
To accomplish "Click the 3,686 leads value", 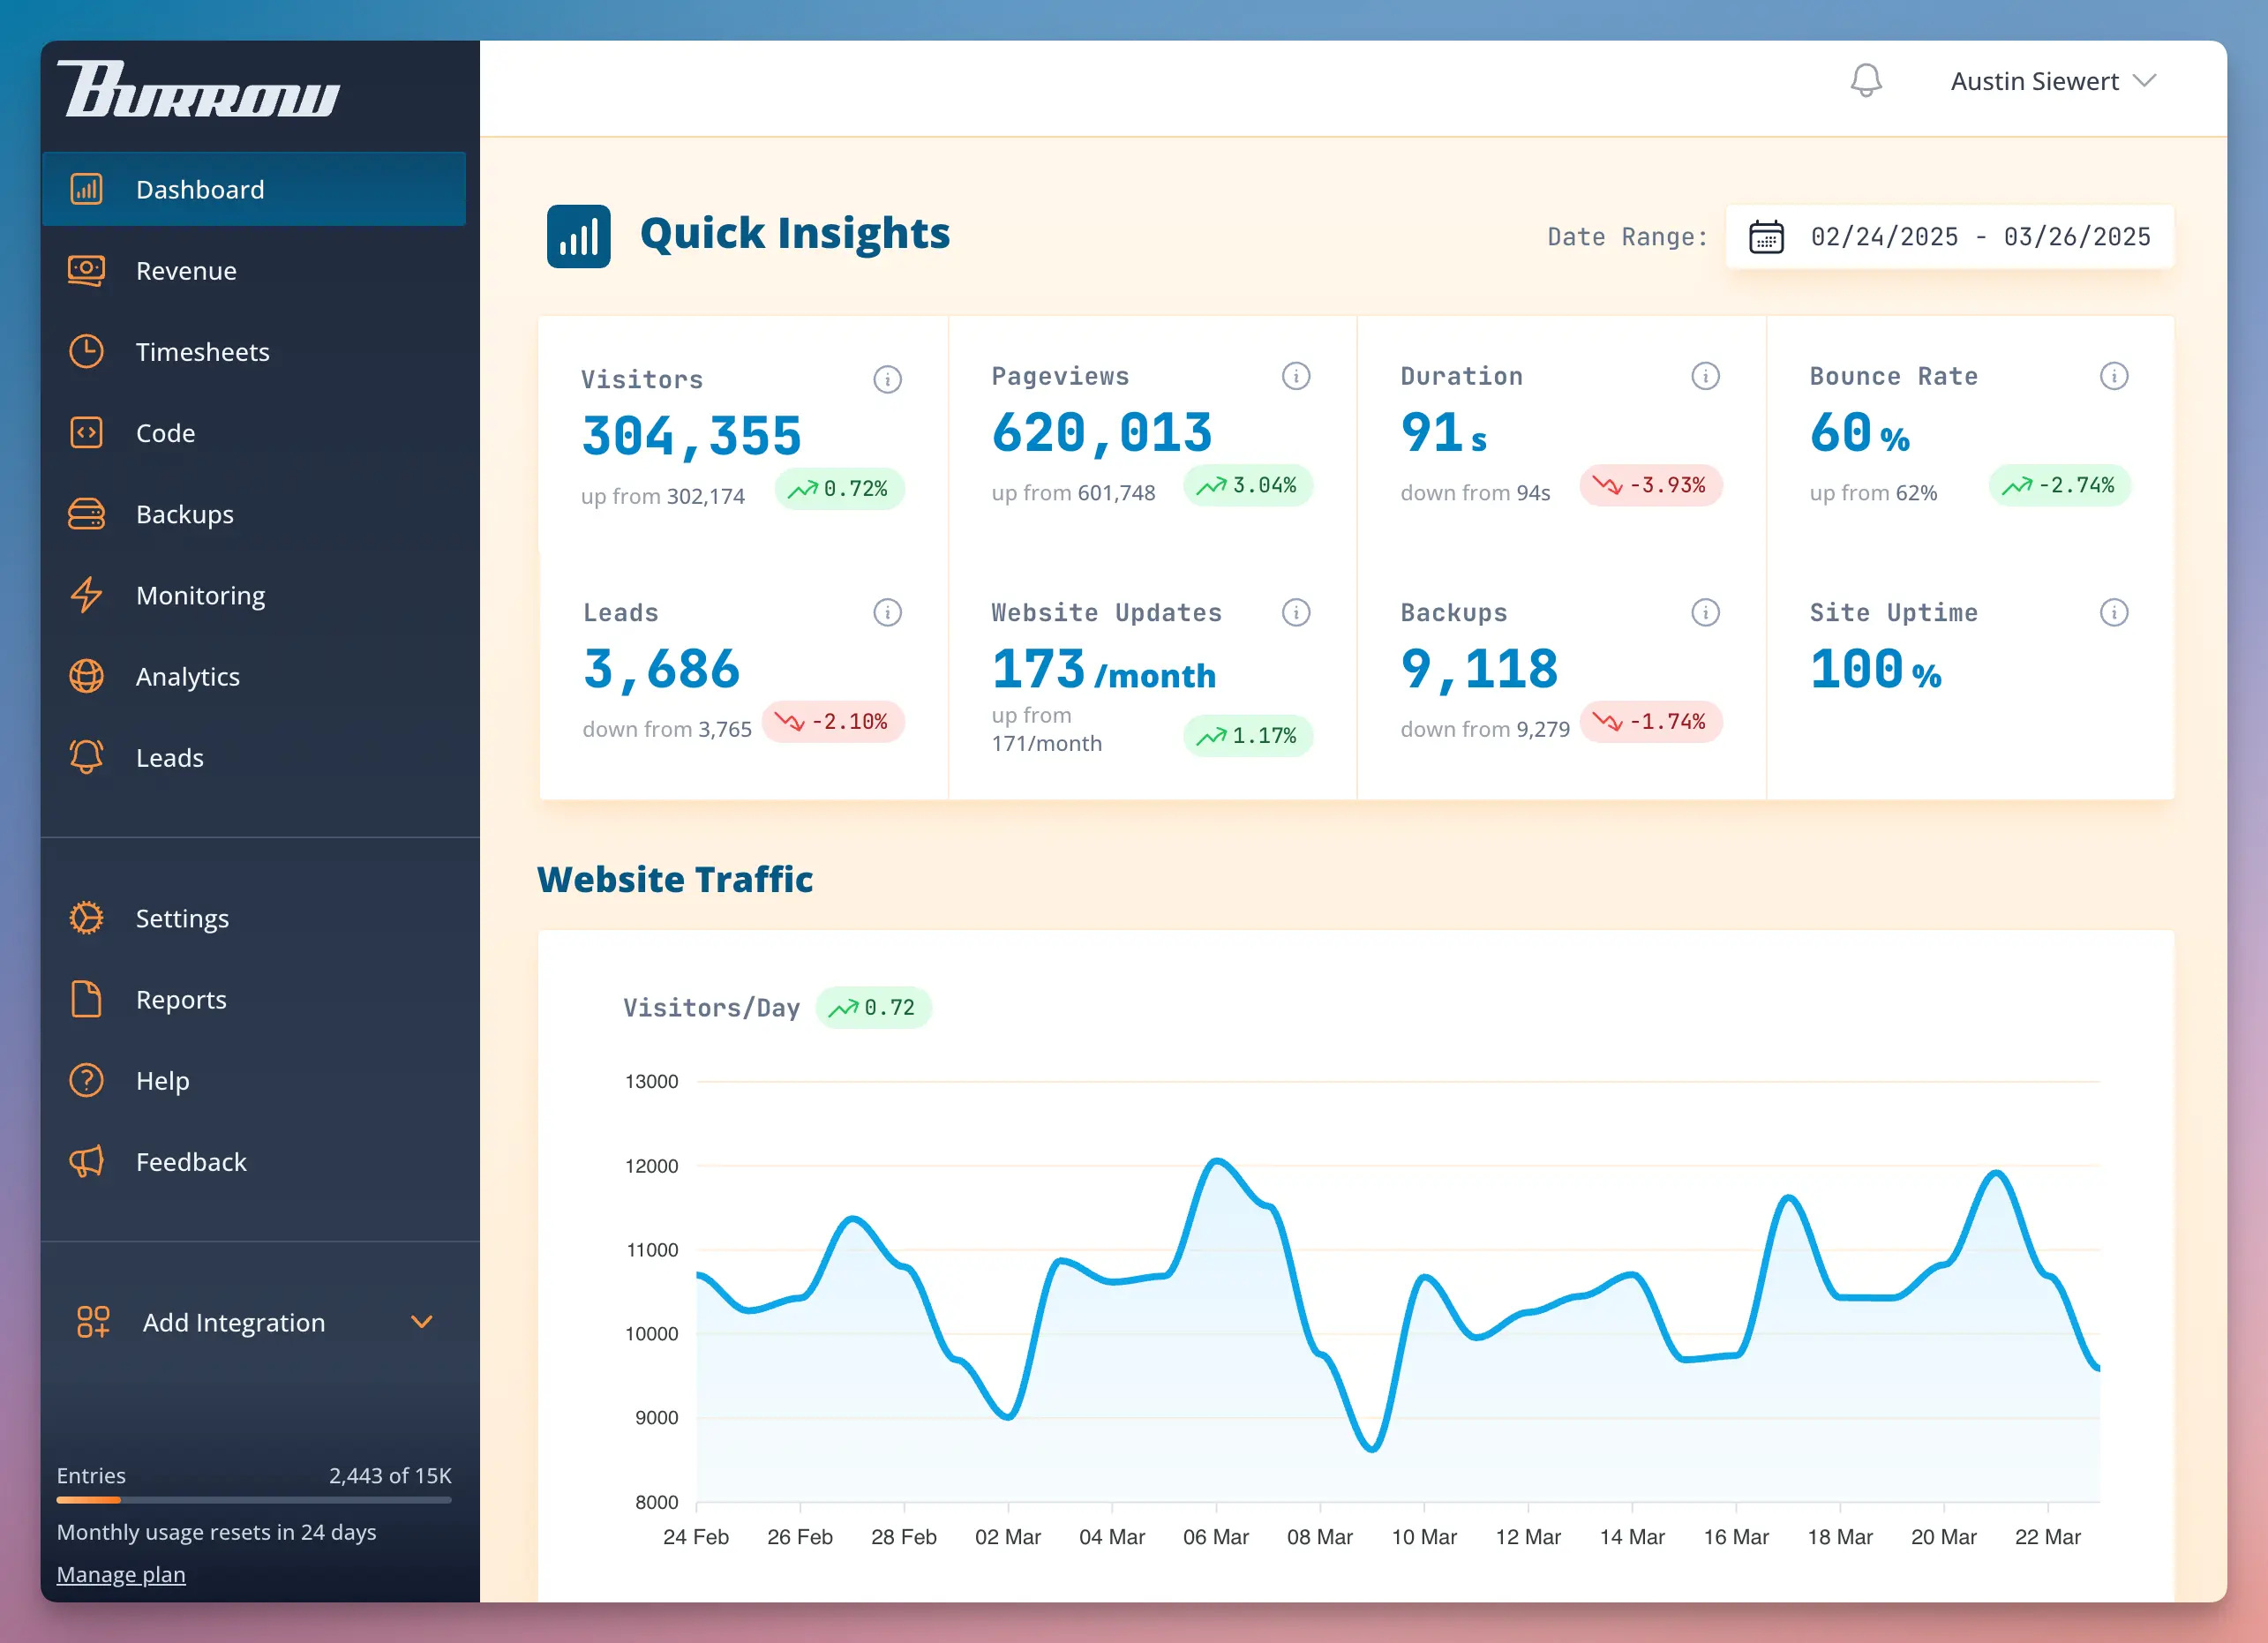I will click(661, 669).
